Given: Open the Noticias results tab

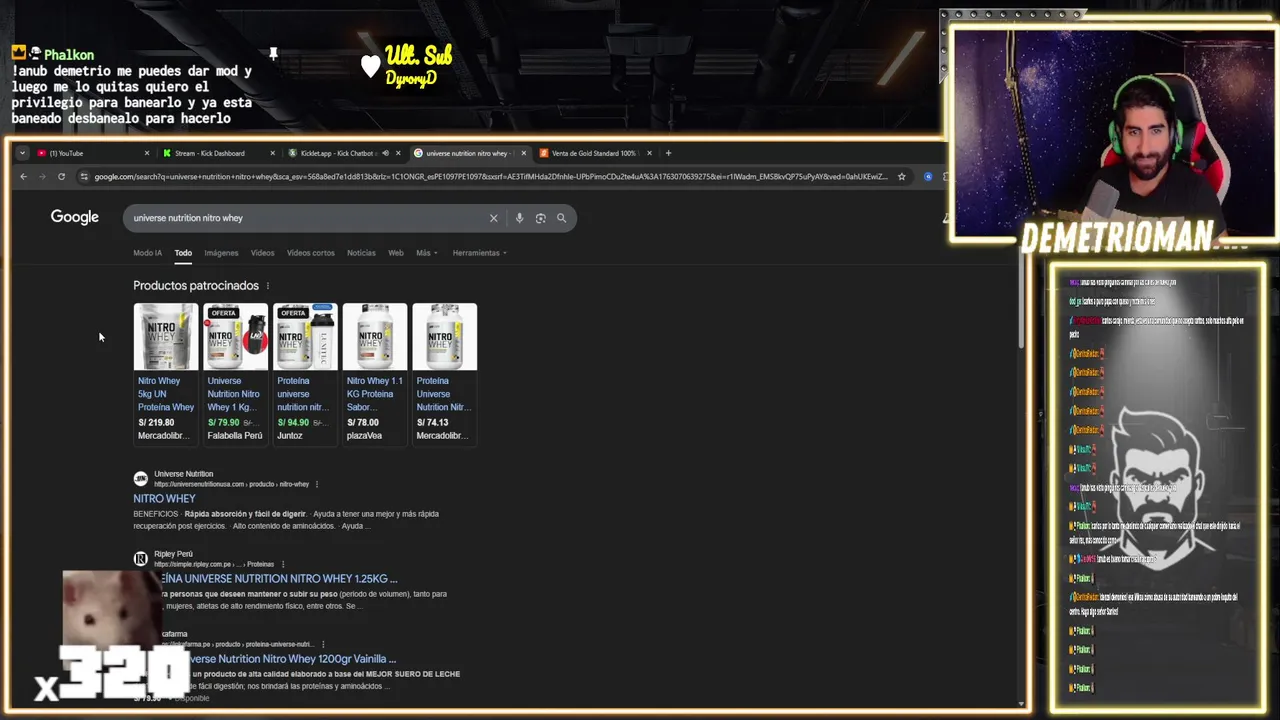Looking at the screenshot, I should coord(361,253).
